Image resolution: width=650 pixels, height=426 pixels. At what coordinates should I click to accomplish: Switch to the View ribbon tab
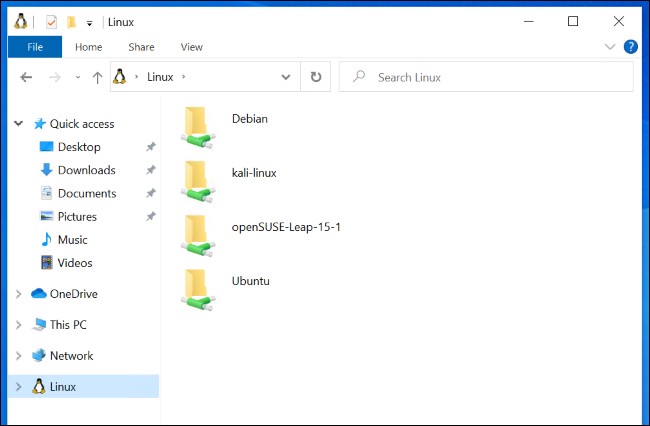(x=191, y=47)
